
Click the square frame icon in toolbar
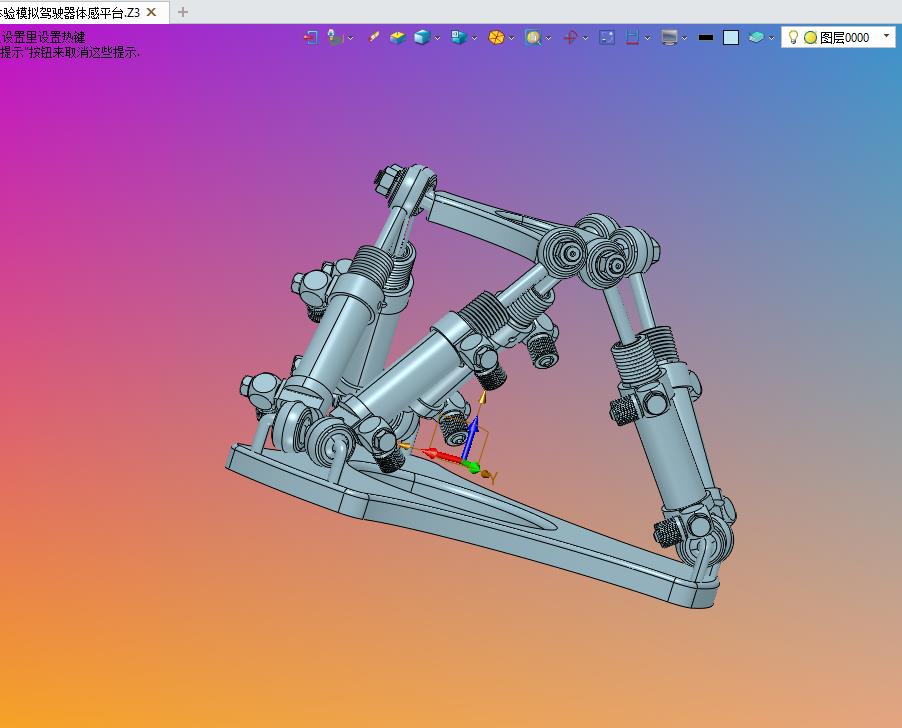point(607,37)
